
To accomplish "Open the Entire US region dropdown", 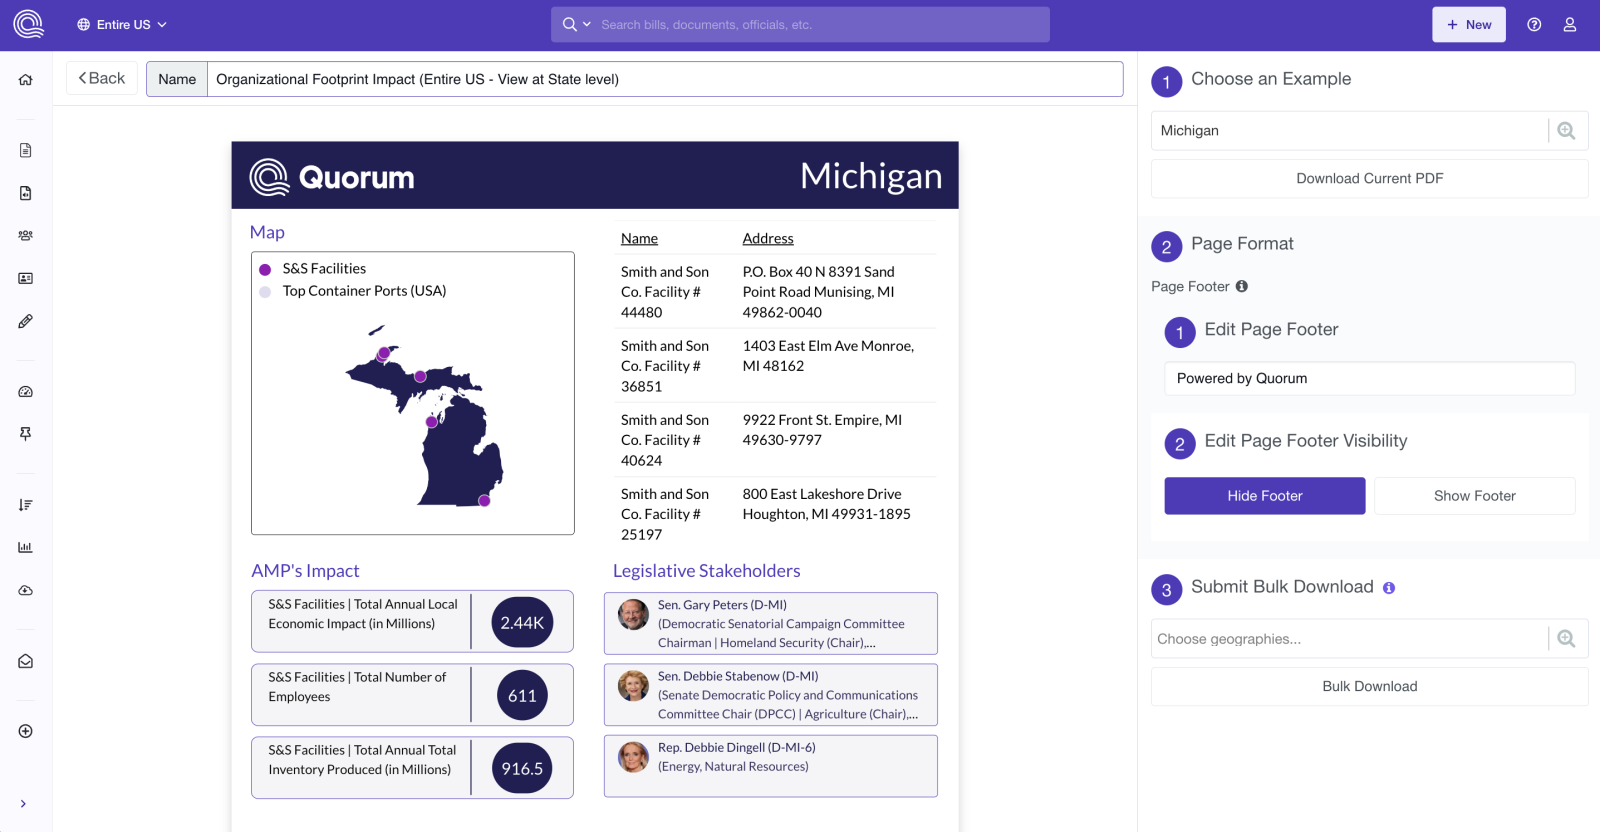I will point(122,25).
